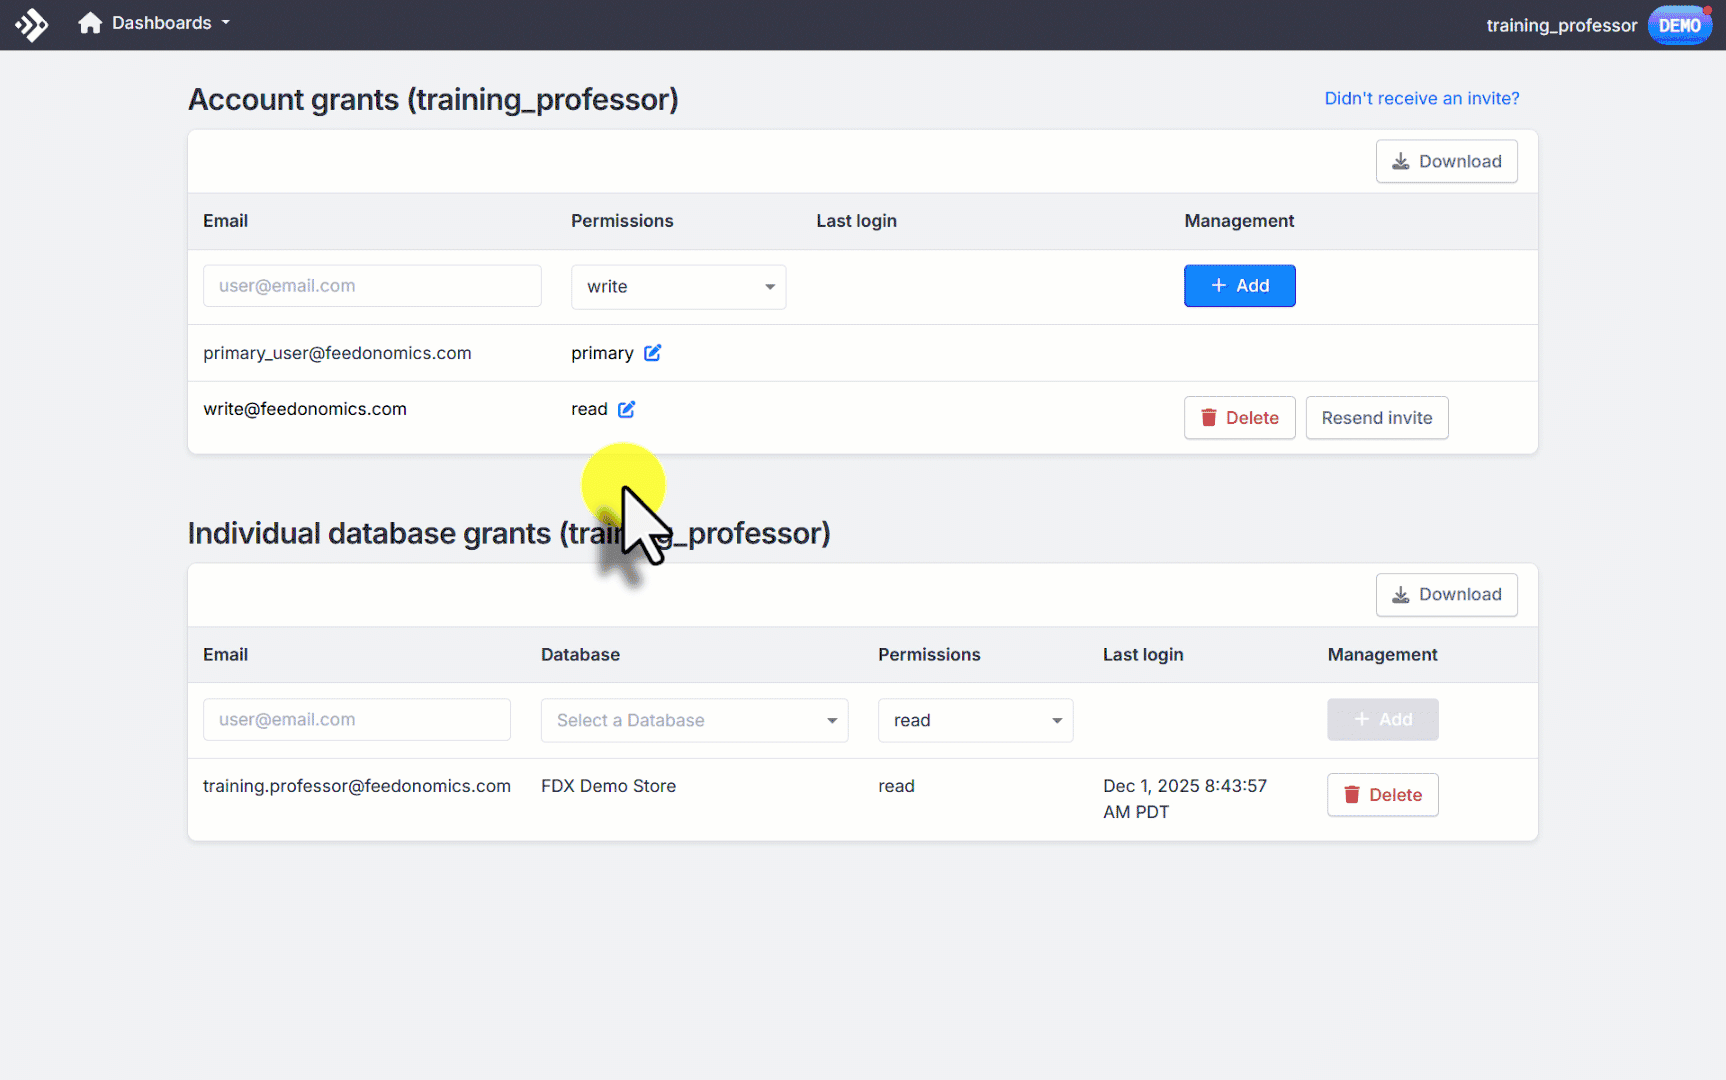
Task: Edit primary permission for primary_user
Action: pyautogui.click(x=653, y=353)
